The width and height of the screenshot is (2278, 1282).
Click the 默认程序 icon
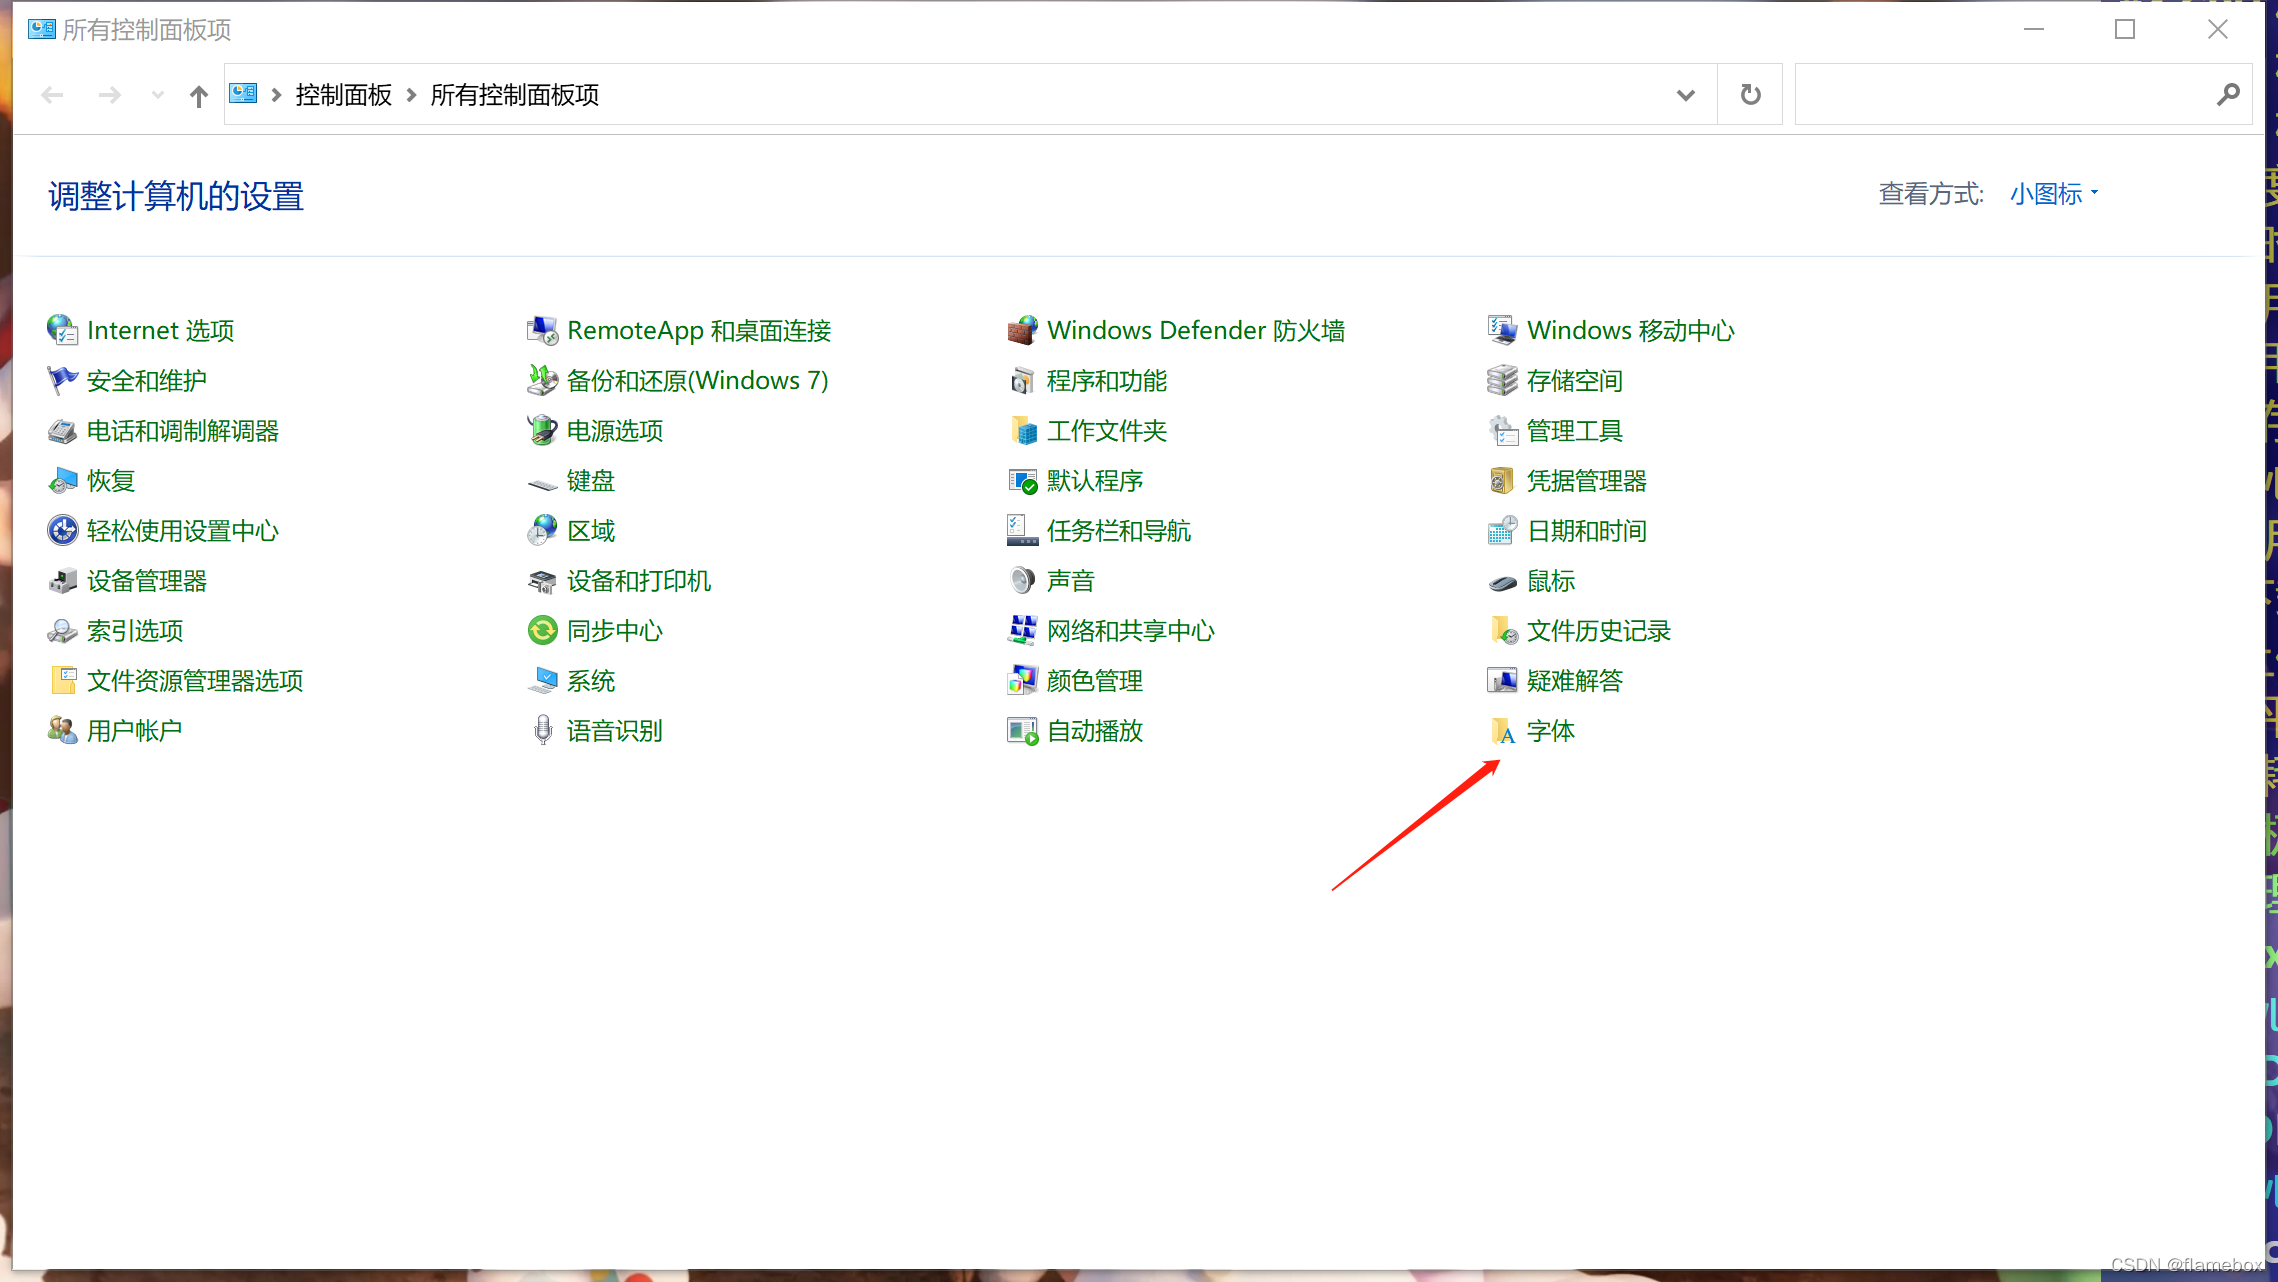[1022, 481]
